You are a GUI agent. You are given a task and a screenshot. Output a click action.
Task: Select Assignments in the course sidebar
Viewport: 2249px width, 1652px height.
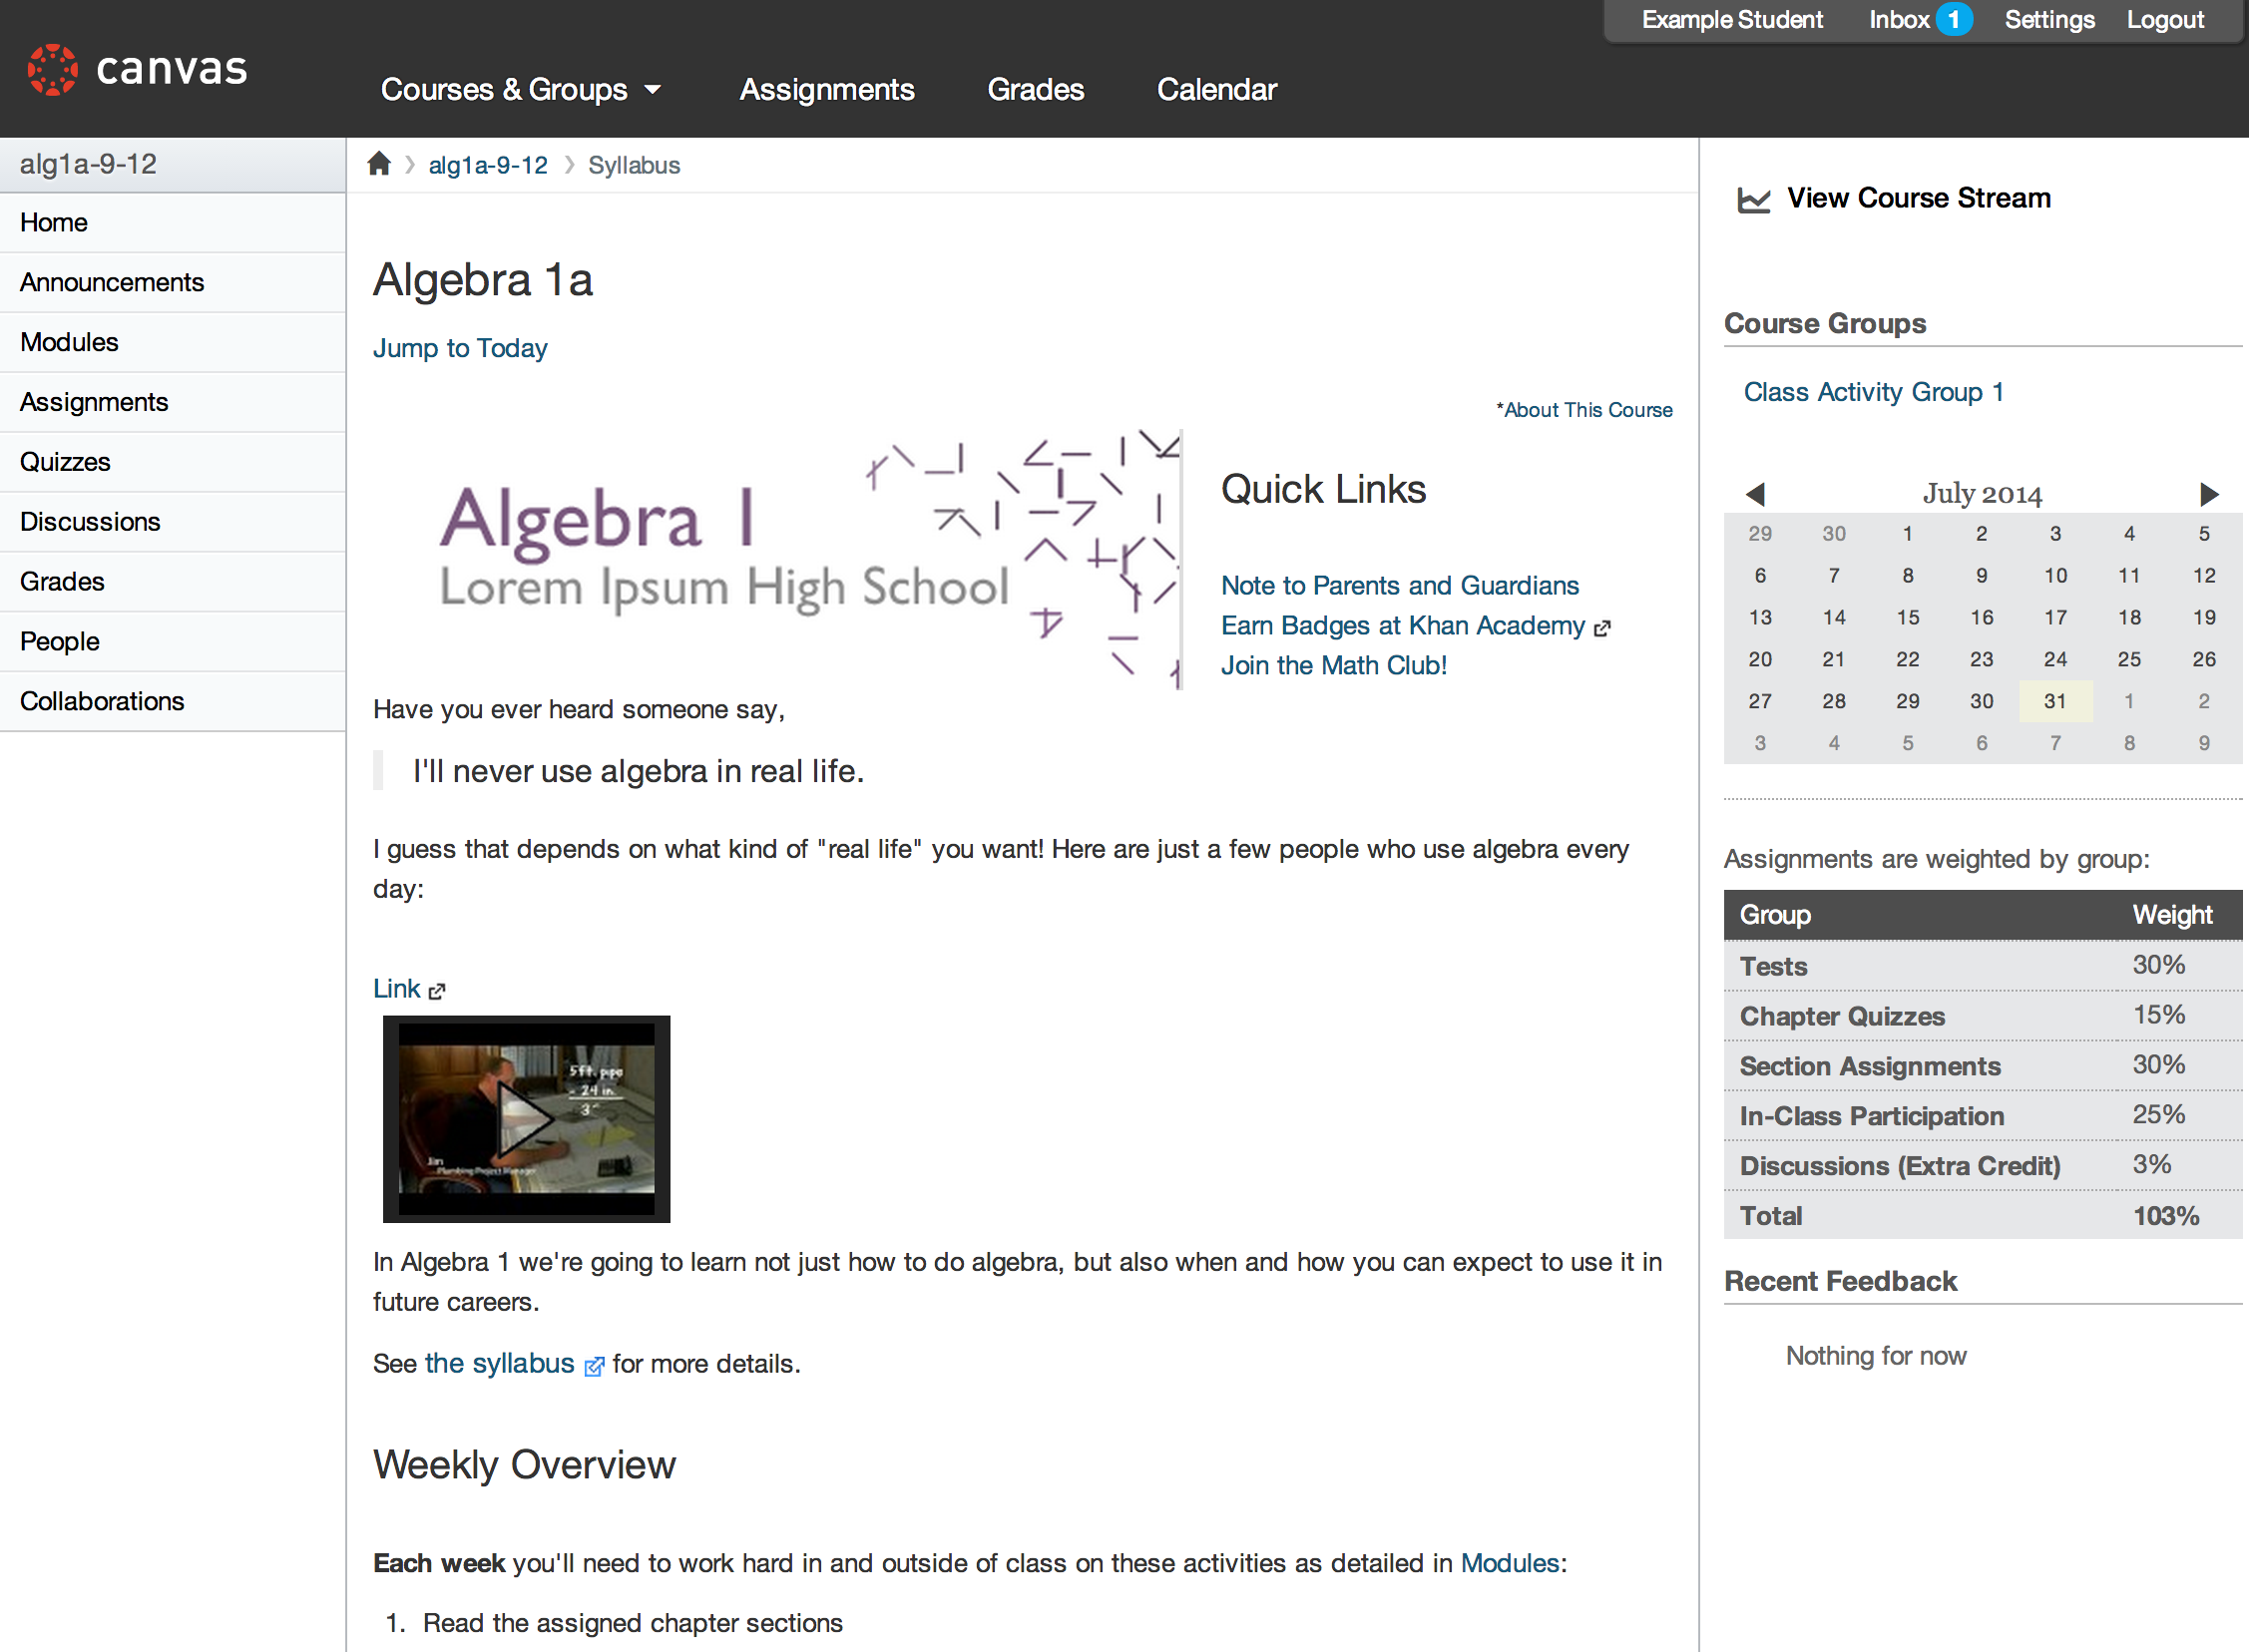coord(173,402)
